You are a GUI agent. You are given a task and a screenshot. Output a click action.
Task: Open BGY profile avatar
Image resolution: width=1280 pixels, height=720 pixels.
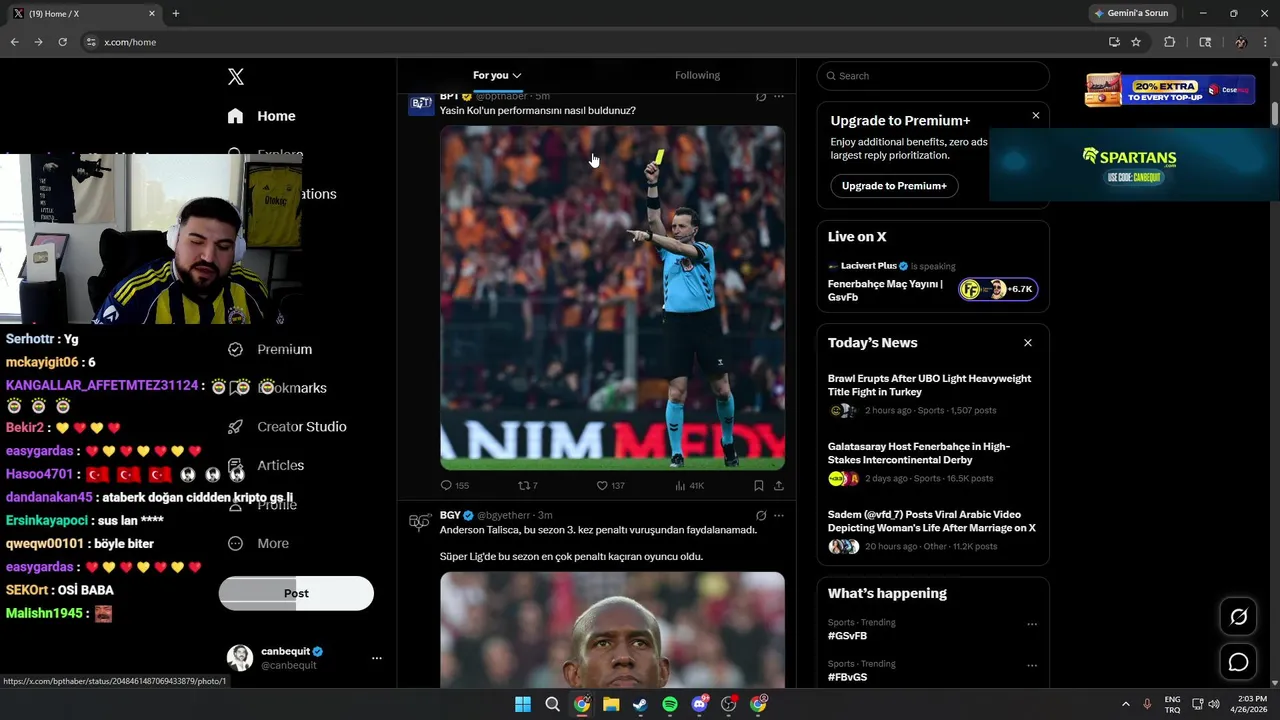click(x=421, y=521)
